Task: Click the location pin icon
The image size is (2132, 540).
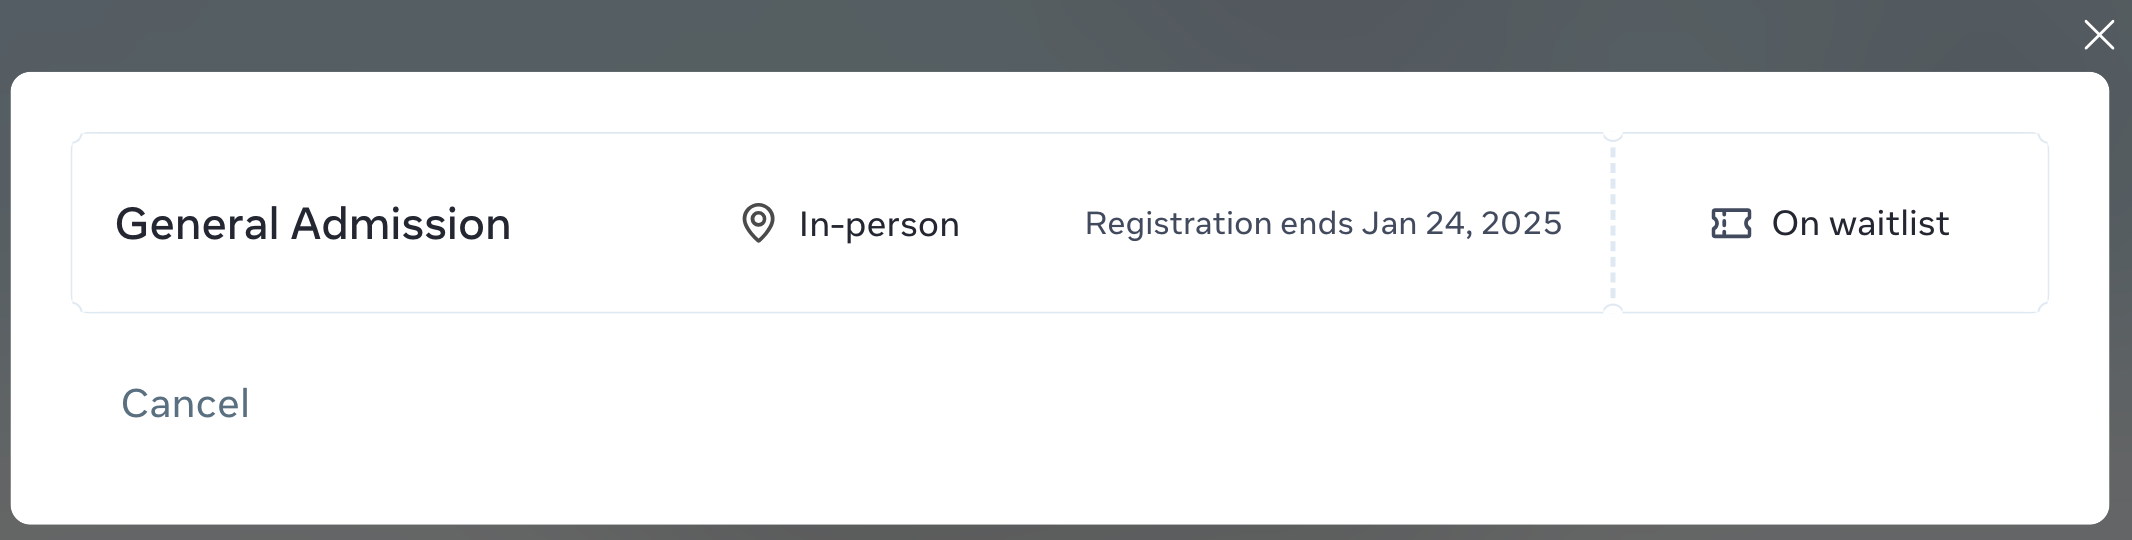Action: coord(758,223)
